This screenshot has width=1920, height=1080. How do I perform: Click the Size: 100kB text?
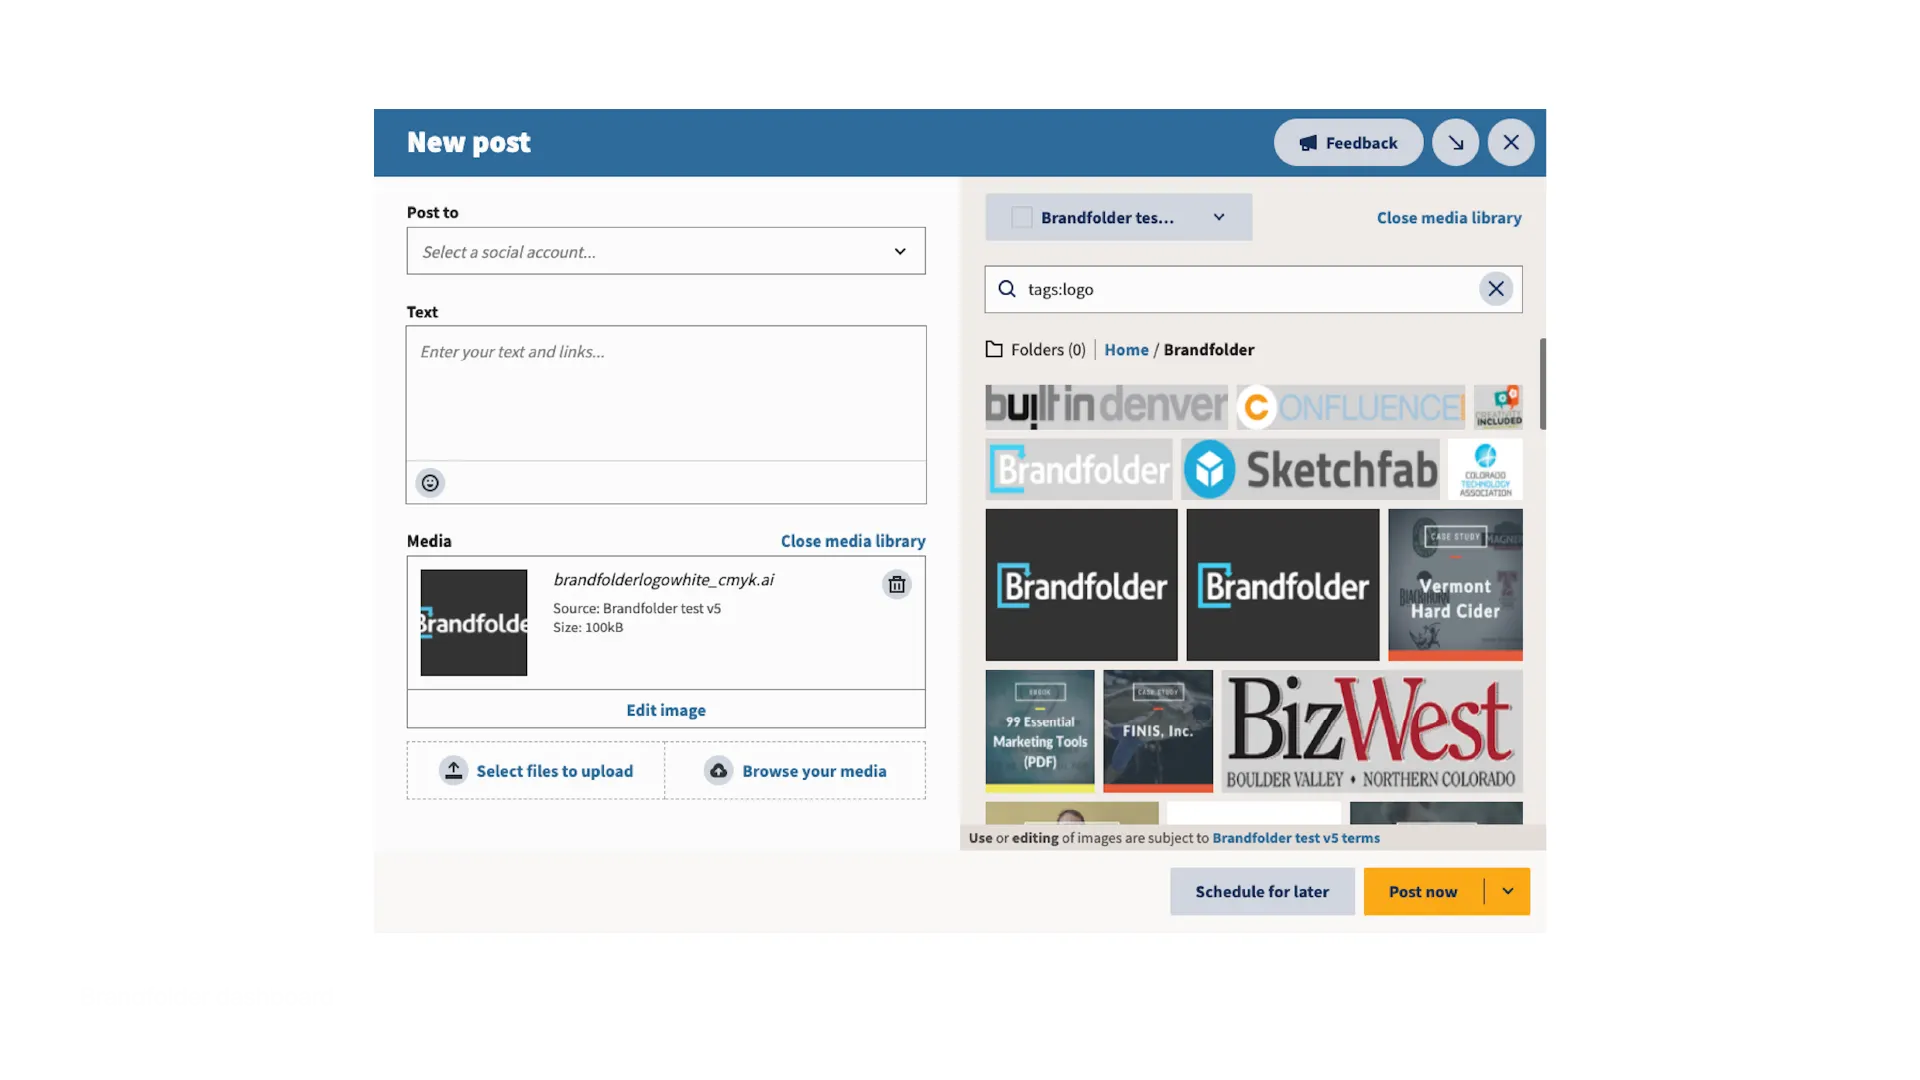click(x=588, y=627)
